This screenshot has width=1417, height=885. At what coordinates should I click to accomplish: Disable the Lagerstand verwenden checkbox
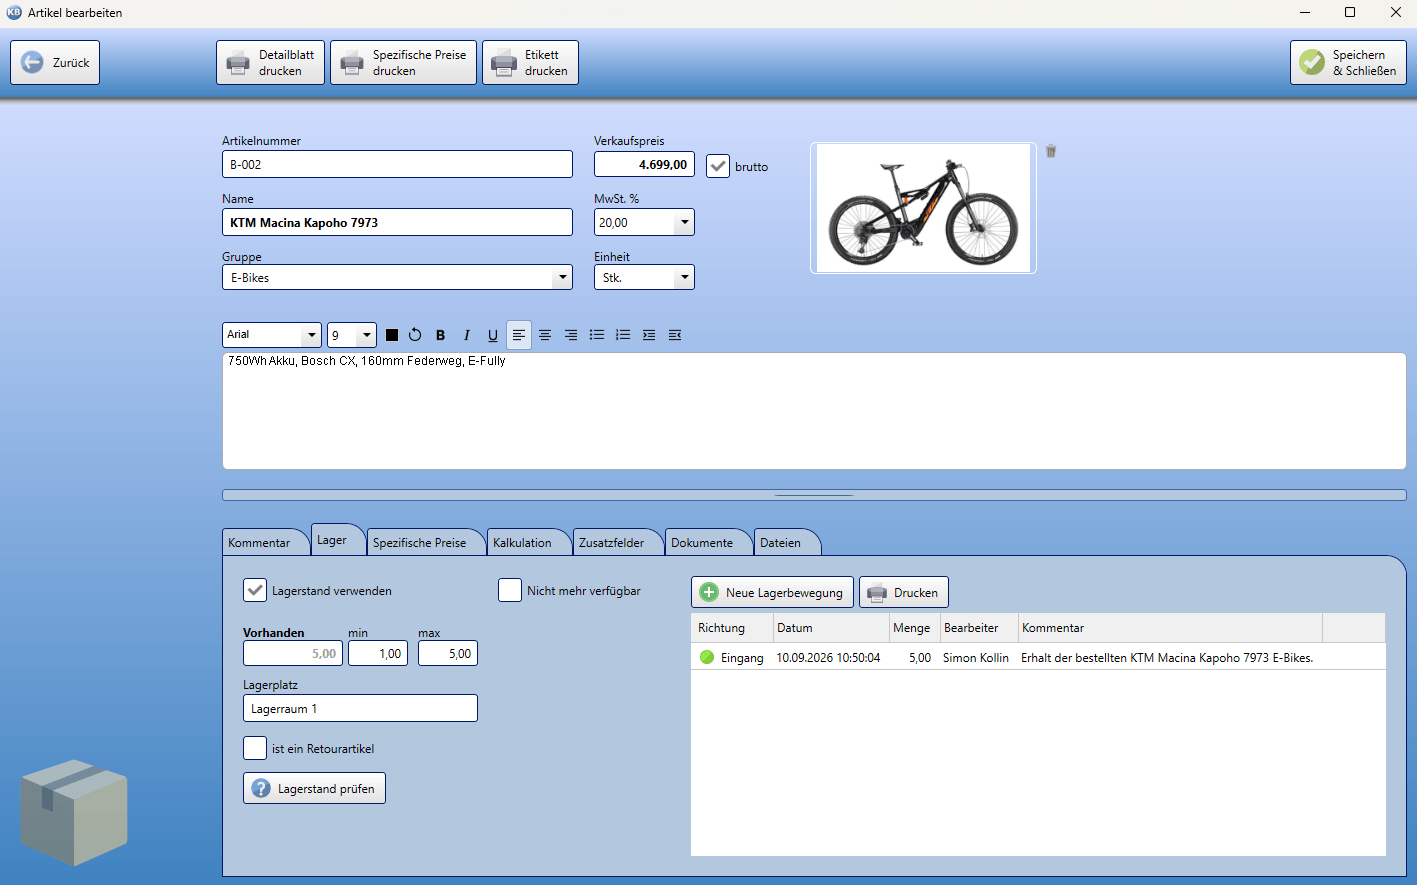(255, 590)
